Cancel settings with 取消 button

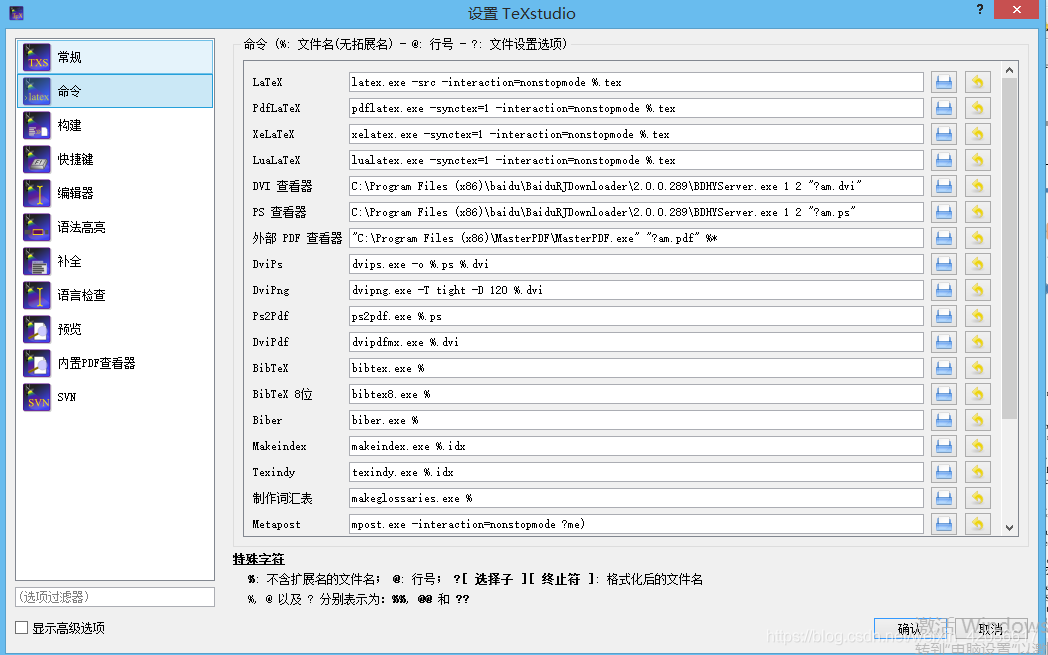991,629
